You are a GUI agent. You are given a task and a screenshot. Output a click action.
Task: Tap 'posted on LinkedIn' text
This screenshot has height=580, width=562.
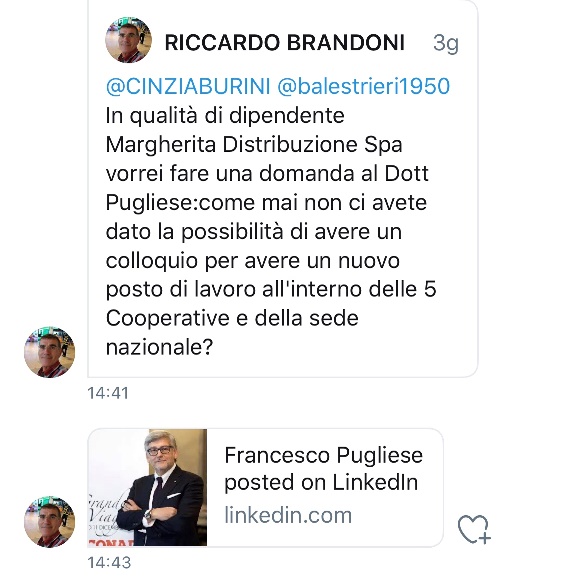[321, 482]
